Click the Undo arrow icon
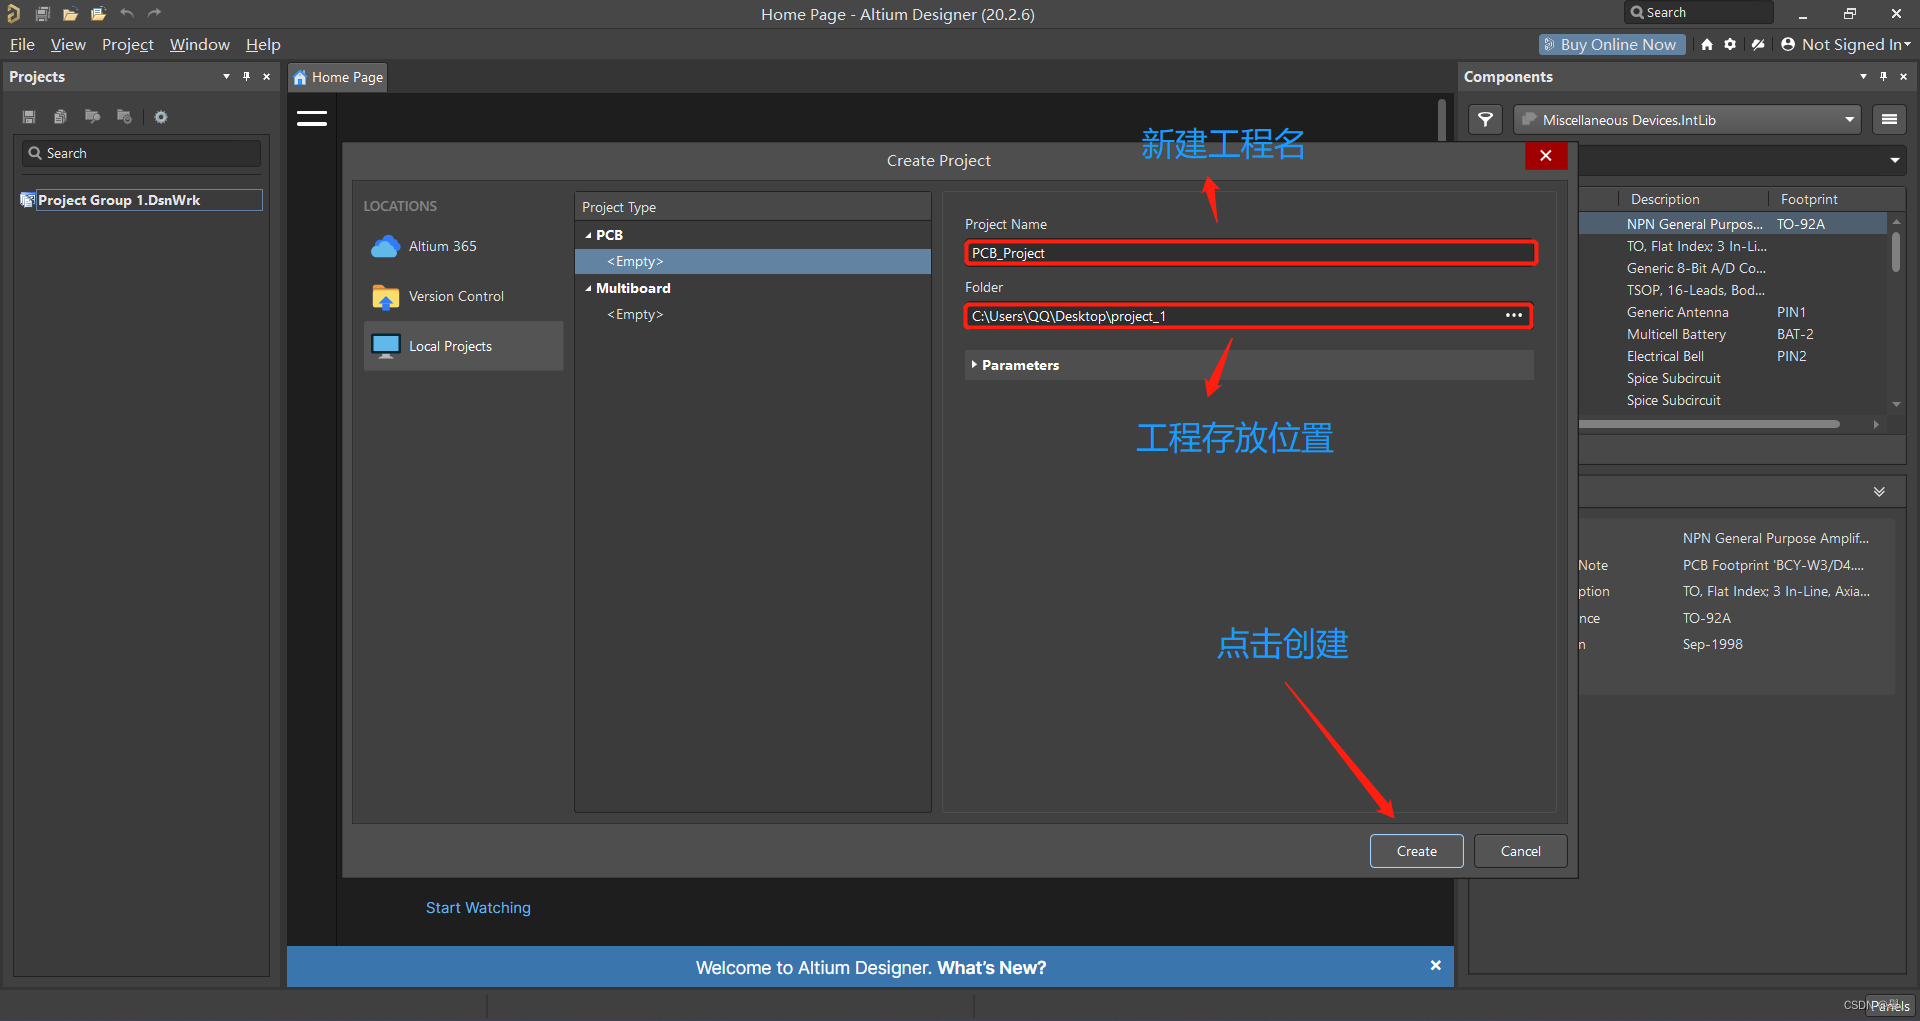The height and width of the screenshot is (1021, 1920). 127,13
